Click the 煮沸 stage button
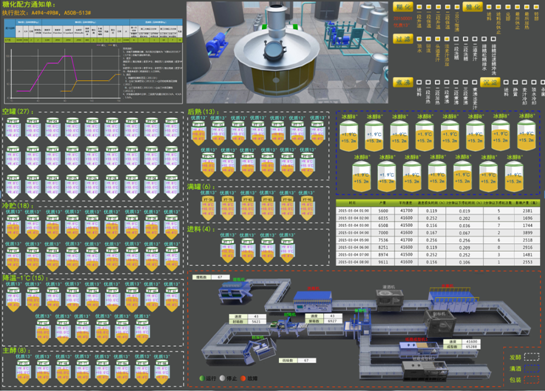This screenshot has height=391, width=545. coord(403,82)
